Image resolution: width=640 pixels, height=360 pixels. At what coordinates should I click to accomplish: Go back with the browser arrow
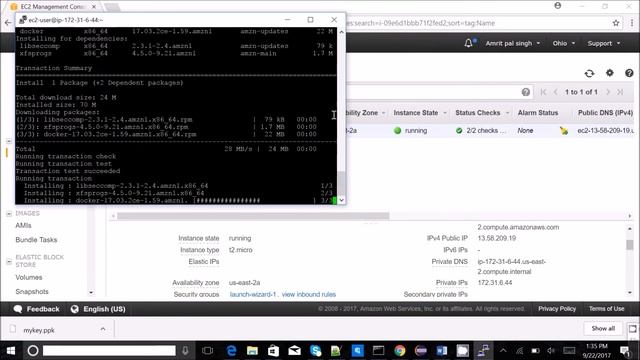coord(8,23)
